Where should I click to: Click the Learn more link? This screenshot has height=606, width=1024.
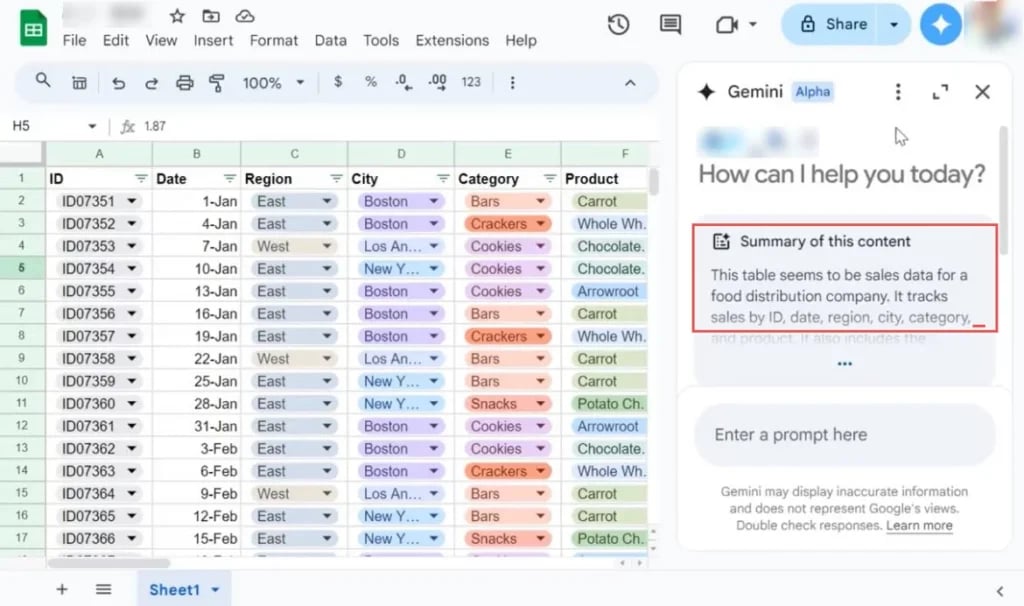pos(919,525)
